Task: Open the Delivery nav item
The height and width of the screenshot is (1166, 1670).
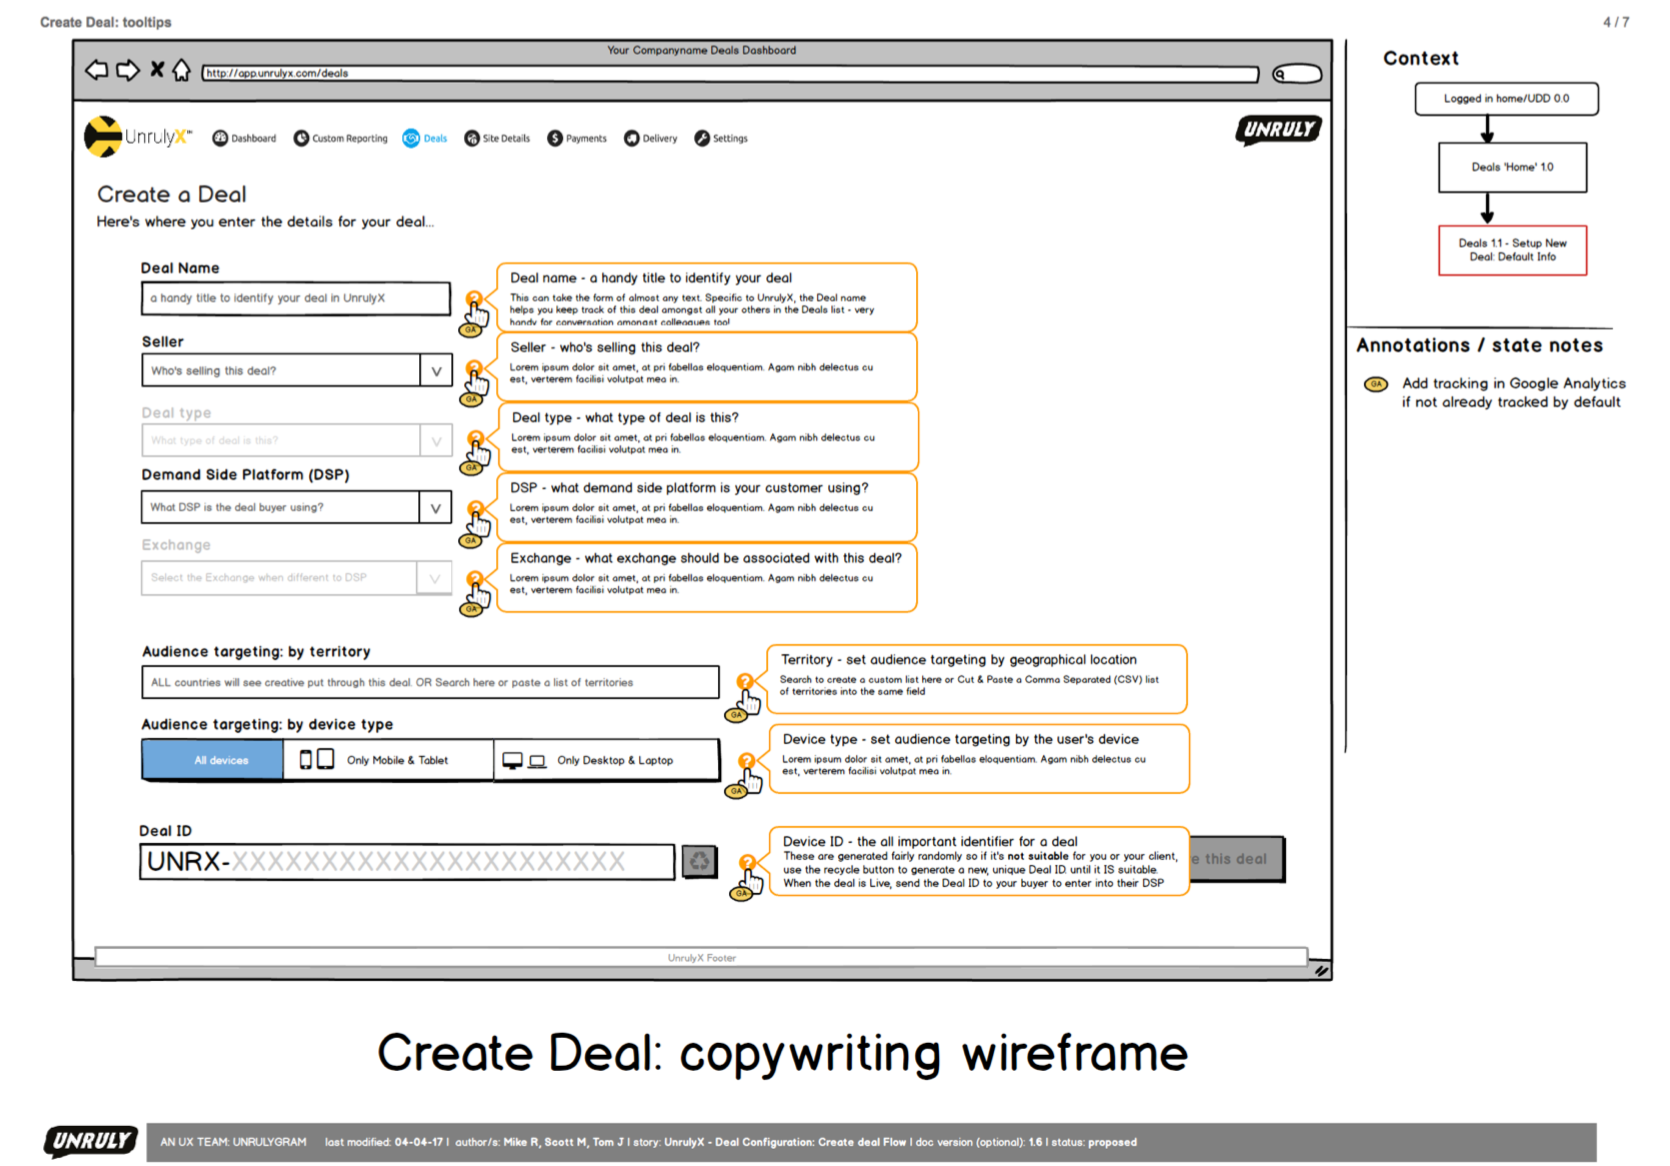Action: pyautogui.click(x=651, y=138)
